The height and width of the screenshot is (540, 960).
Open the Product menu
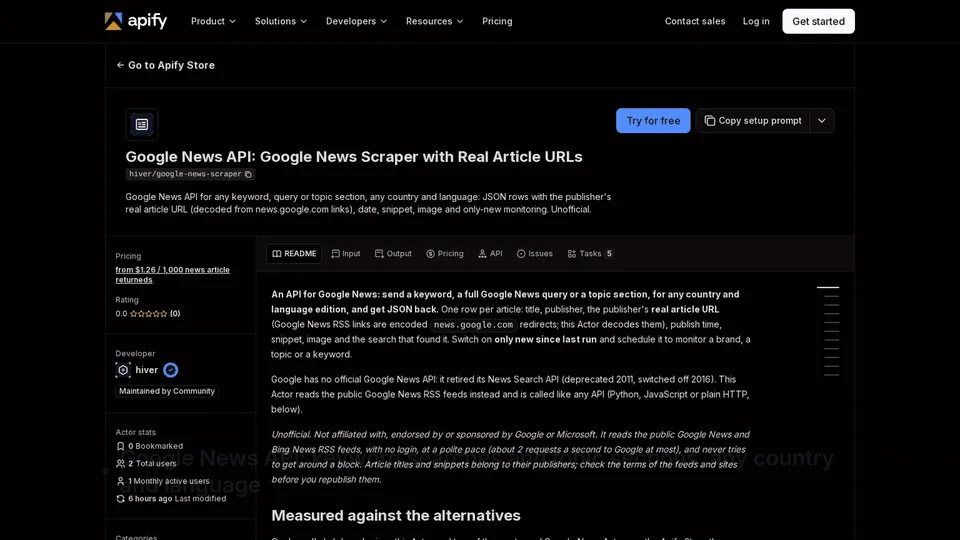point(213,21)
